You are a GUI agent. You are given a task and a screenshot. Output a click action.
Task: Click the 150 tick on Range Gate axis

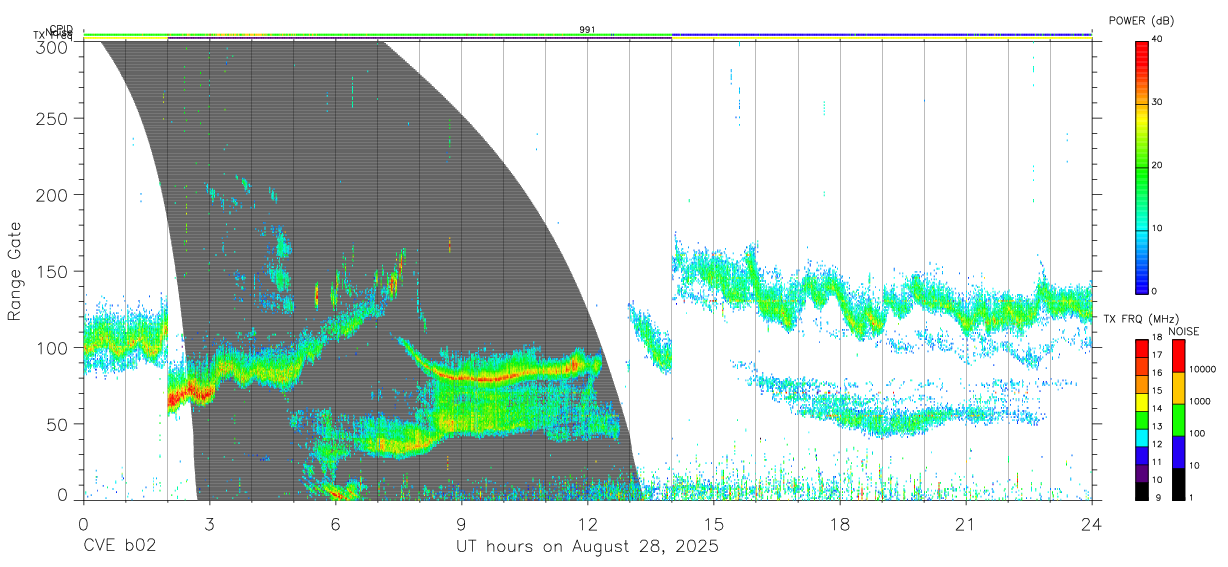53,271
